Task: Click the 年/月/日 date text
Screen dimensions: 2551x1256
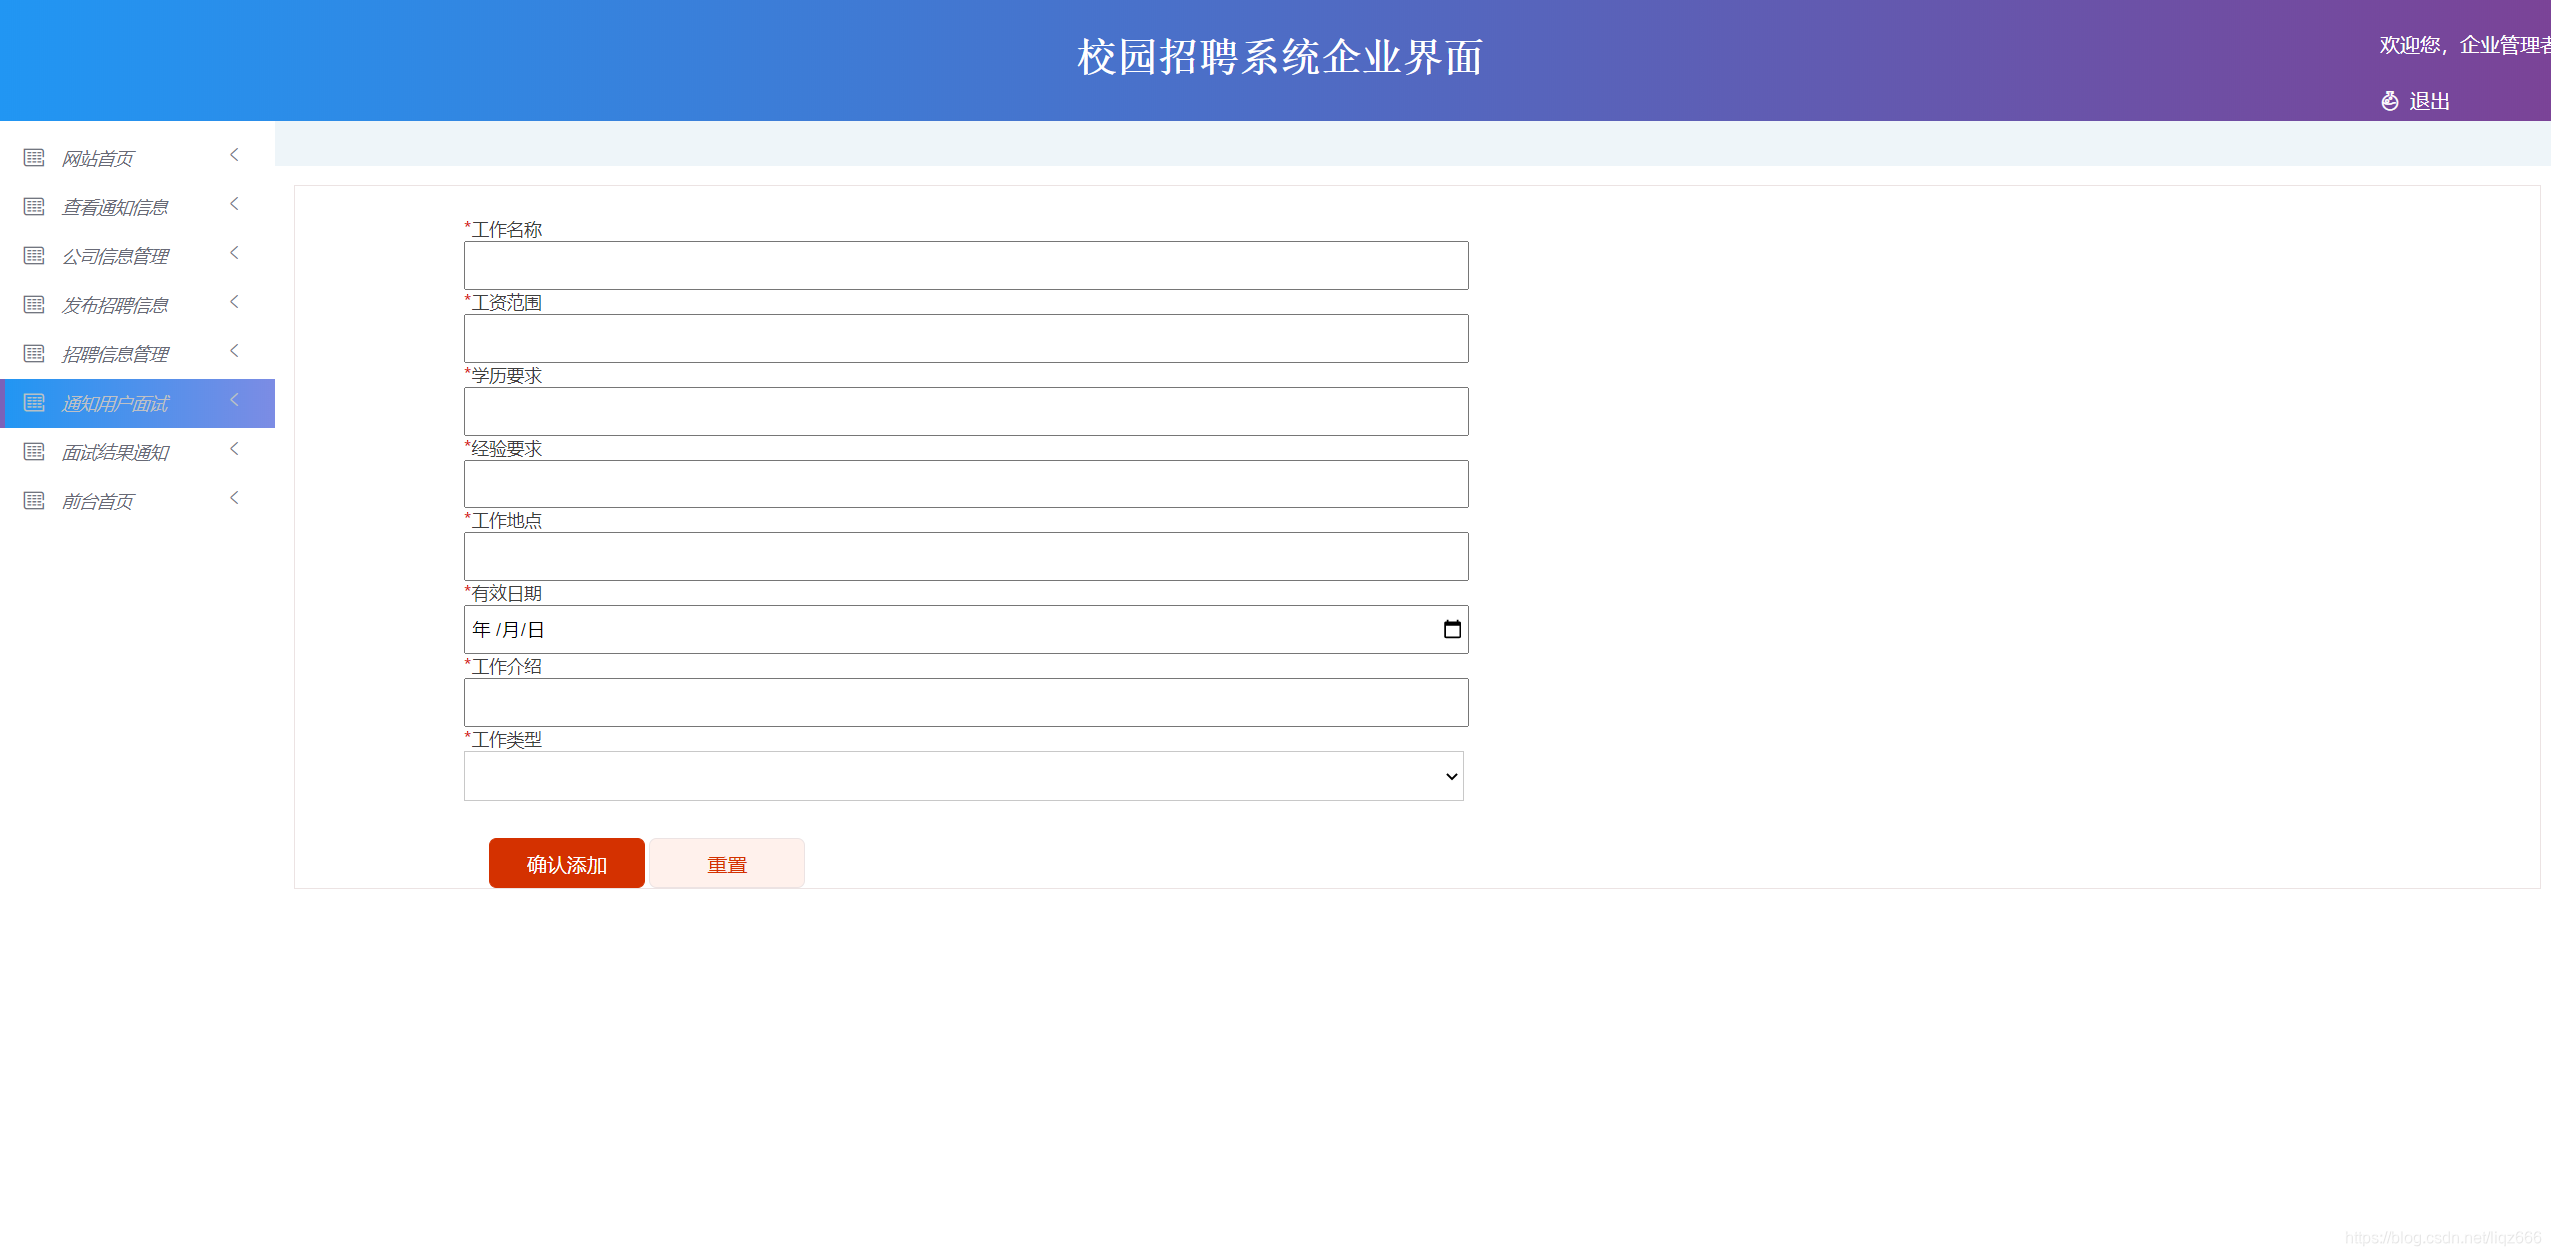Action: click(508, 630)
